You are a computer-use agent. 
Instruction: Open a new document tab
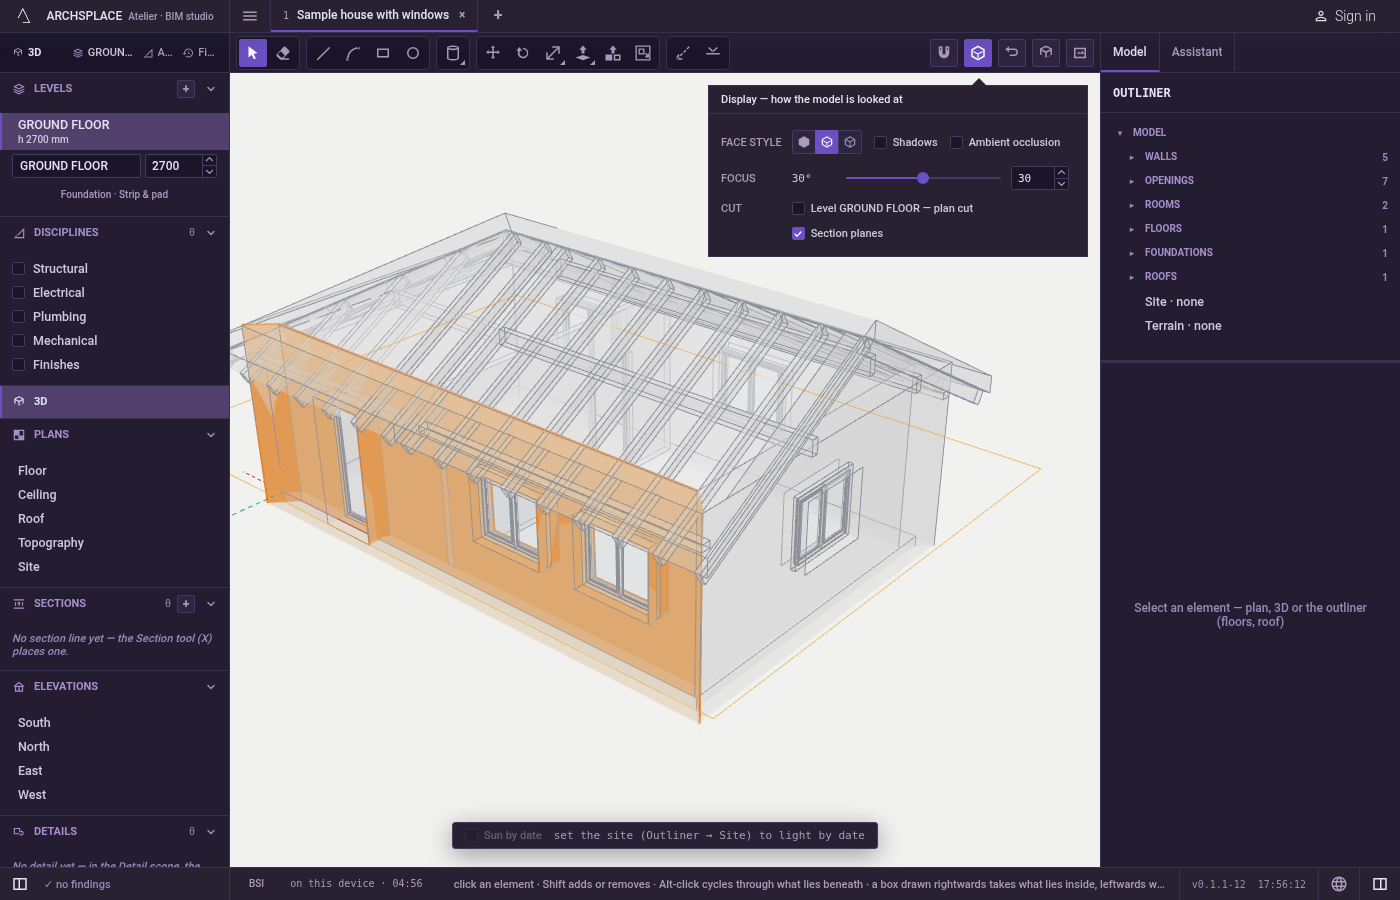(x=498, y=15)
